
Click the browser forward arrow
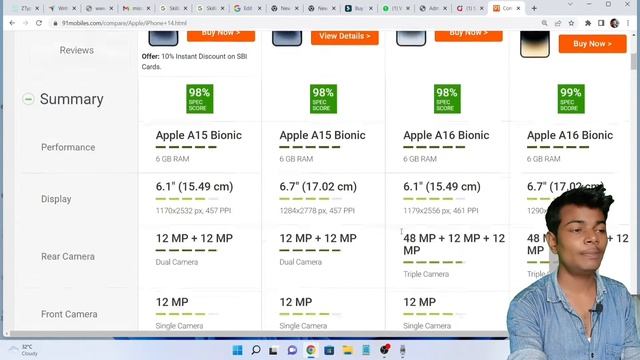(x=25, y=23)
